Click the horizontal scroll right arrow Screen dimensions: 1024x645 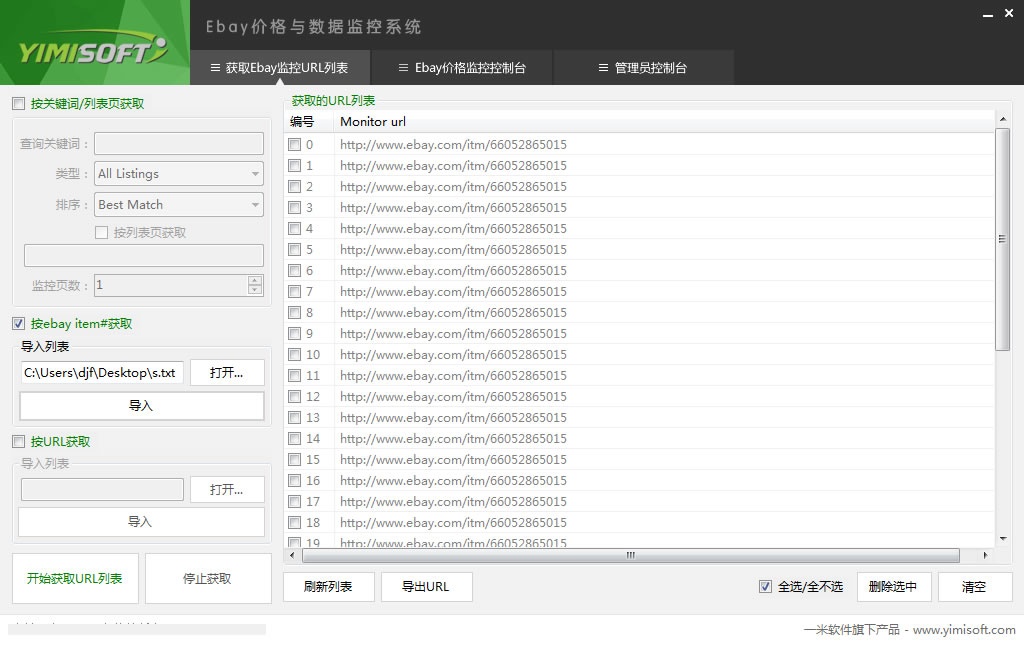click(x=985, y=556)
